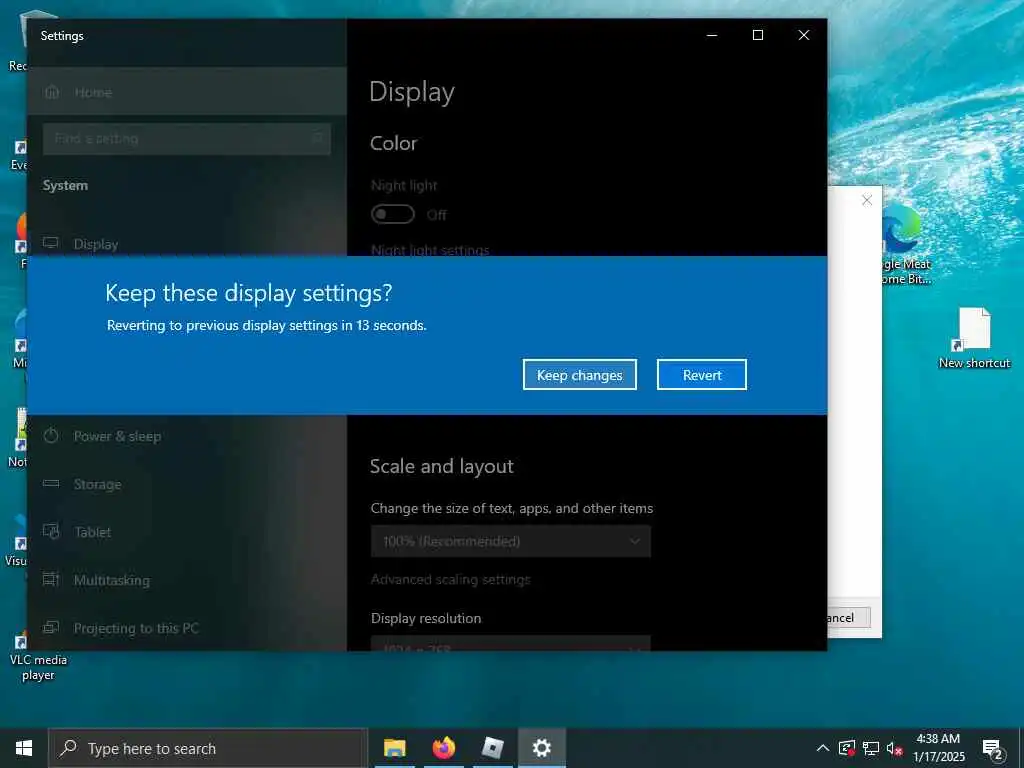This screenshot has width=1024, height=768.
Task: Maximize the Settings window
Action: 758,35
